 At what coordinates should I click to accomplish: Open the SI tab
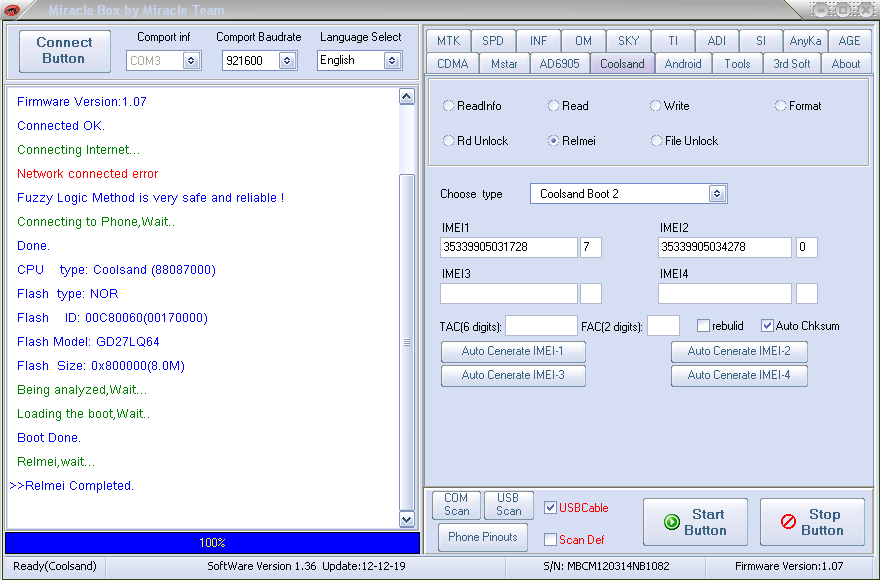[x=760, y=41]
